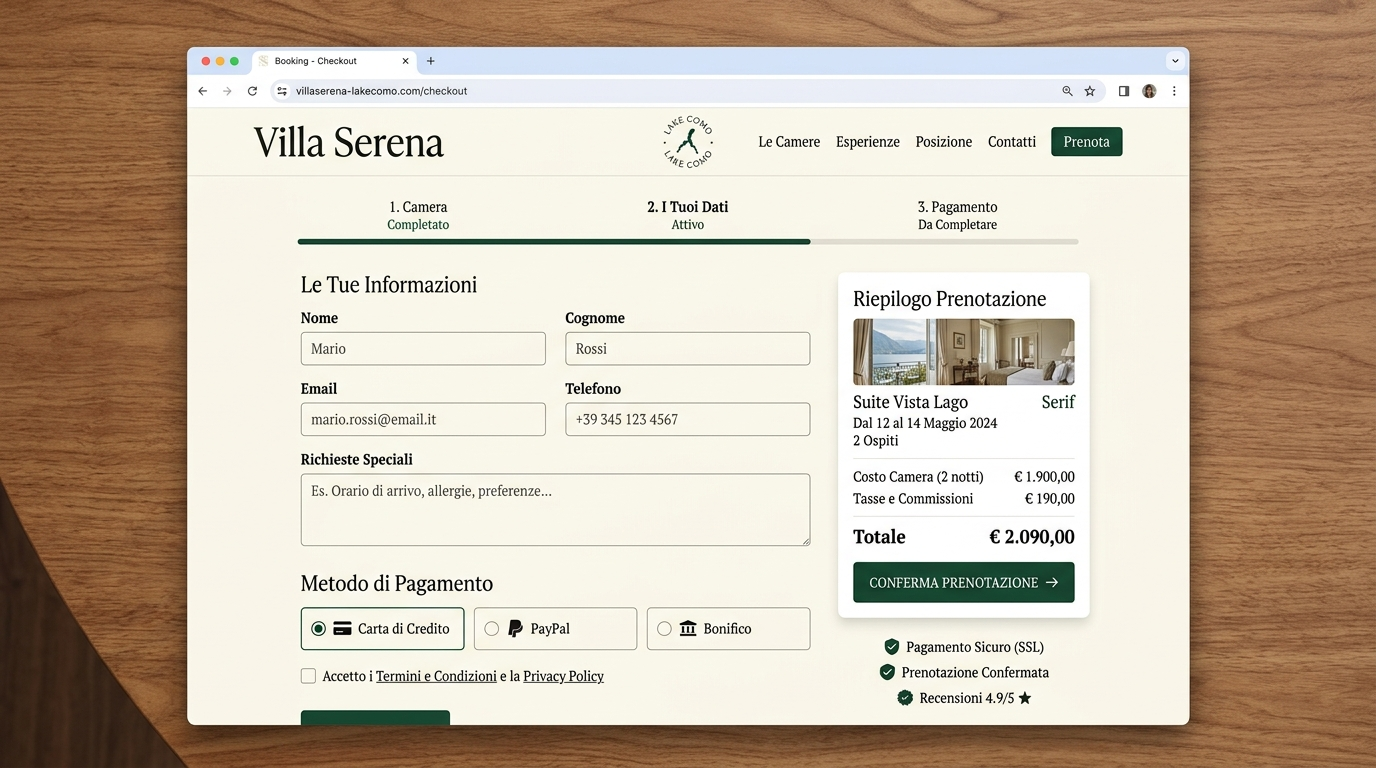
Task: Click the total amount € 2.090,00
Action: tap(1032, 537)
